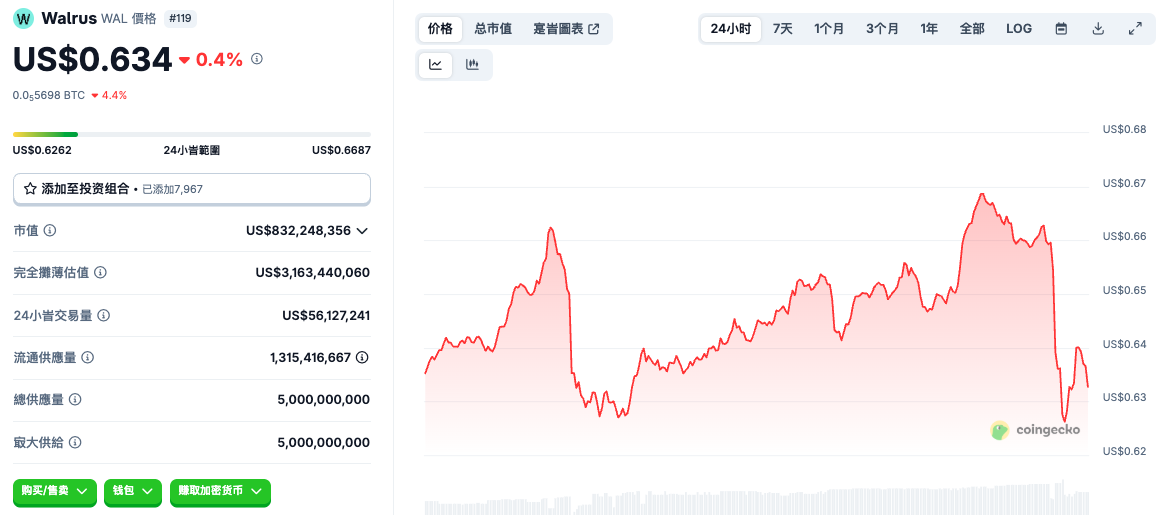Viewport: 1169px width, 515px height.
Task: Show info tooltip for 24小时交易量
Action: click(x=104, y=315)
